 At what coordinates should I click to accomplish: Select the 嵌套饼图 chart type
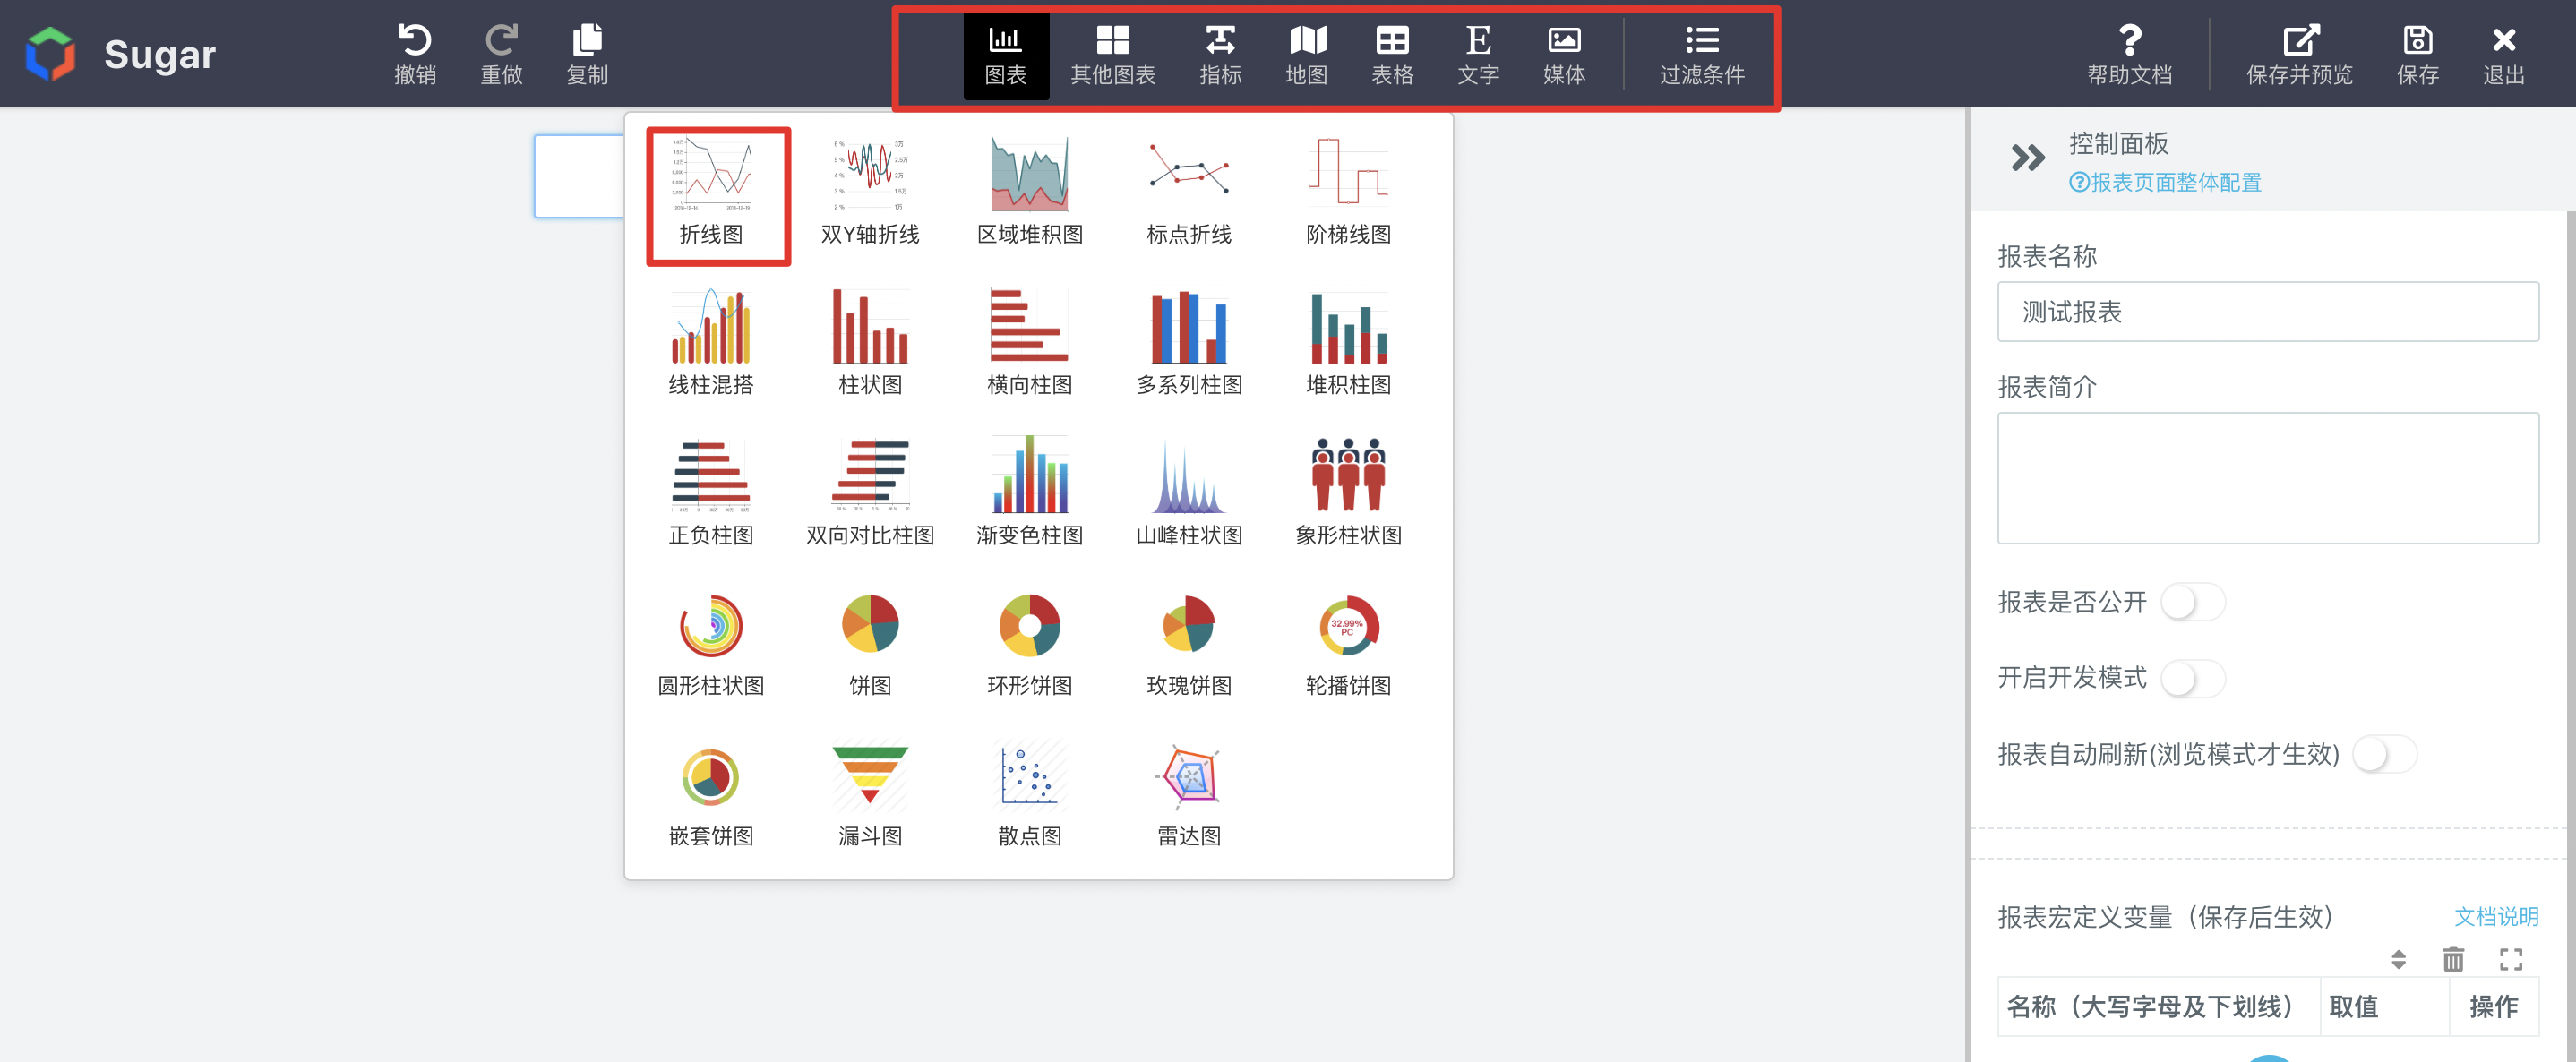[711, 795]
